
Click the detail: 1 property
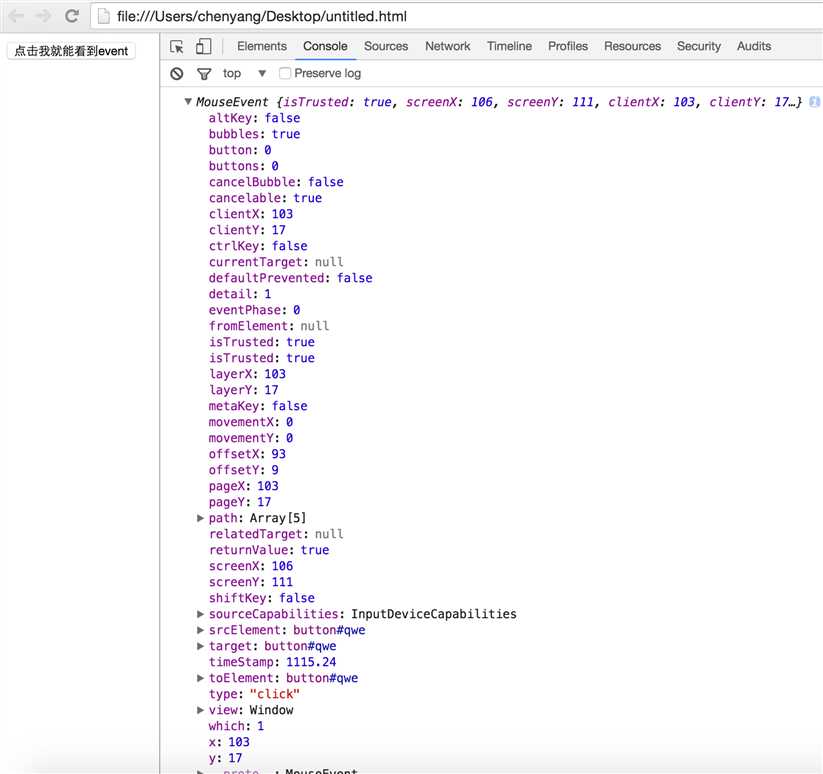240,294
